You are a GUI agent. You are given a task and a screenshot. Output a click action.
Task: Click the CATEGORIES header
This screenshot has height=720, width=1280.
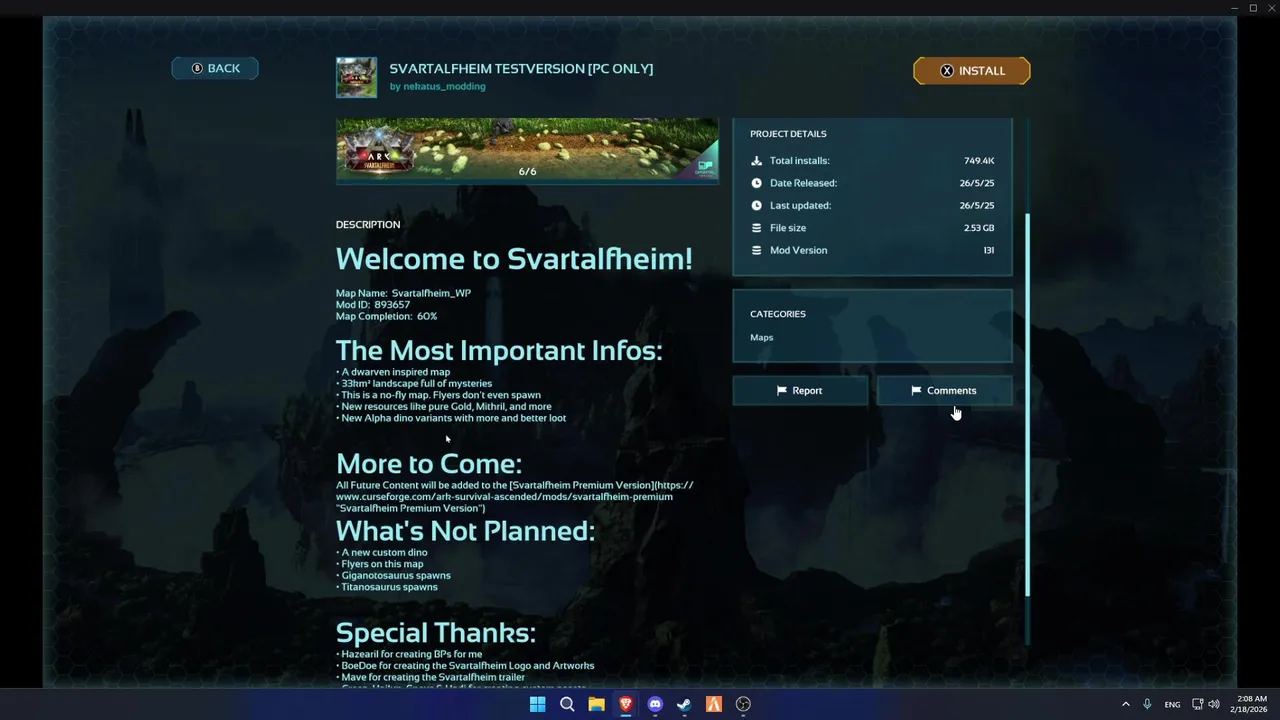[x=778, y=314]
